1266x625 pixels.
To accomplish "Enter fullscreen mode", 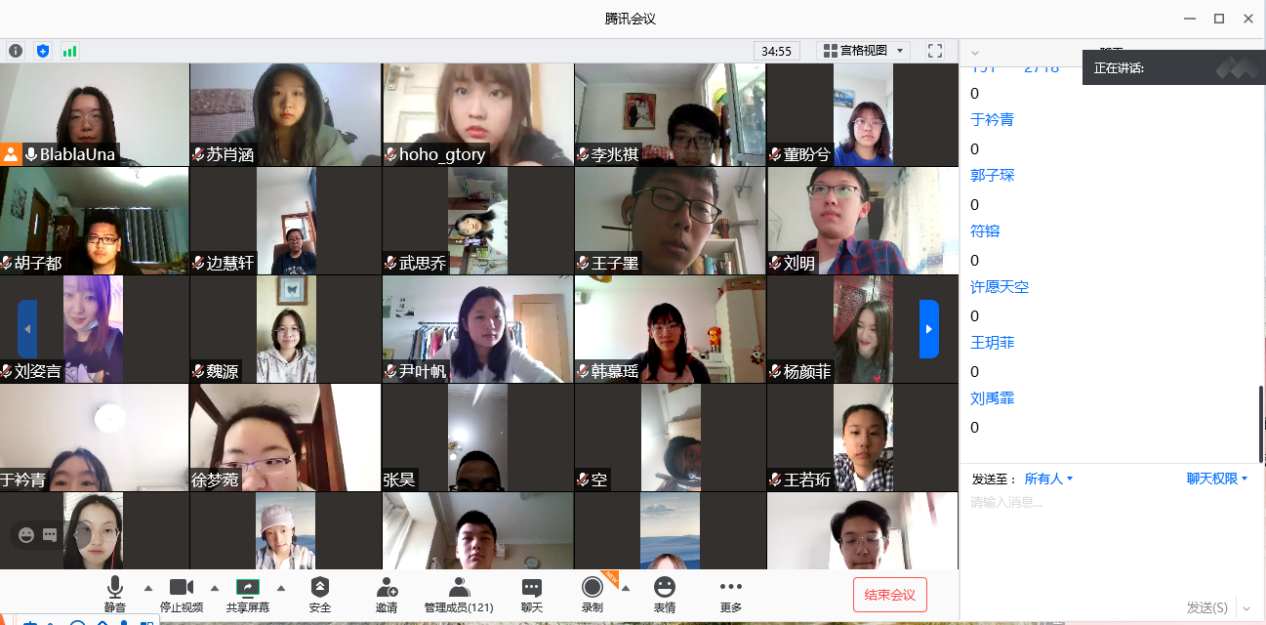I will pyautogui.click(x=935, y=50).
